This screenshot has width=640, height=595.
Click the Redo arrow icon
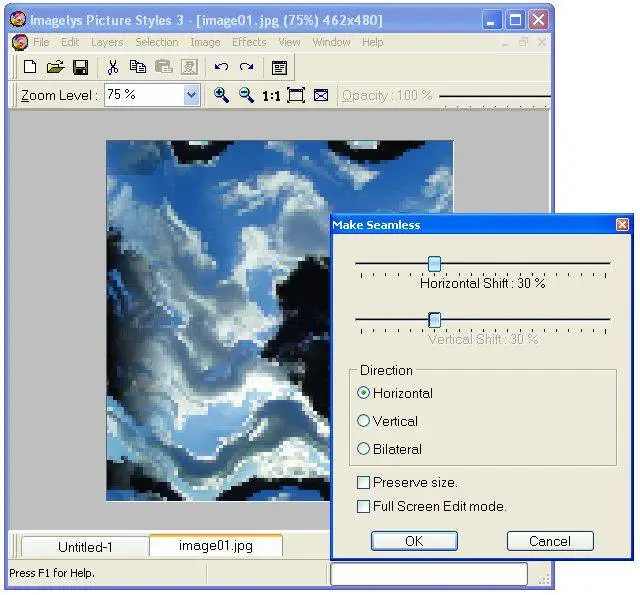point(247,67)
